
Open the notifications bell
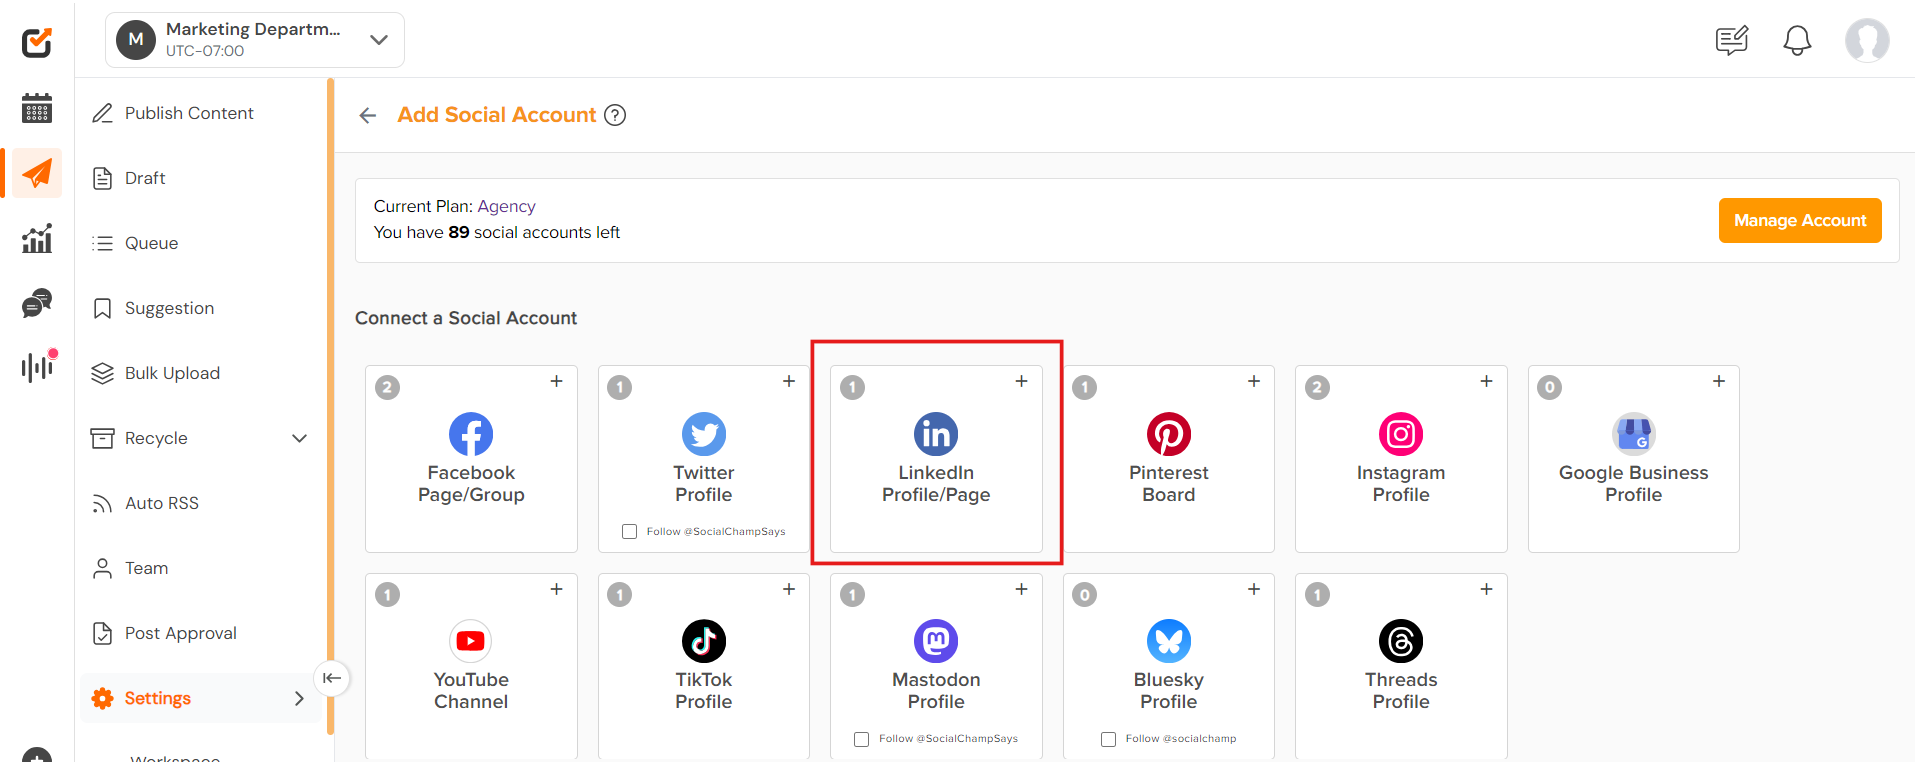coord(1797,40)
